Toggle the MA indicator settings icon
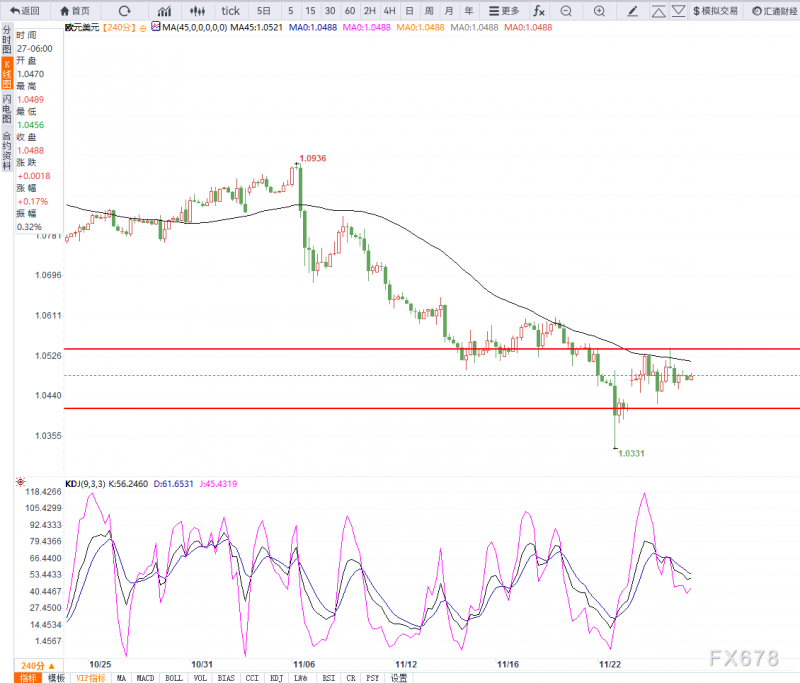The image size is (800, 683). [156, 27]
